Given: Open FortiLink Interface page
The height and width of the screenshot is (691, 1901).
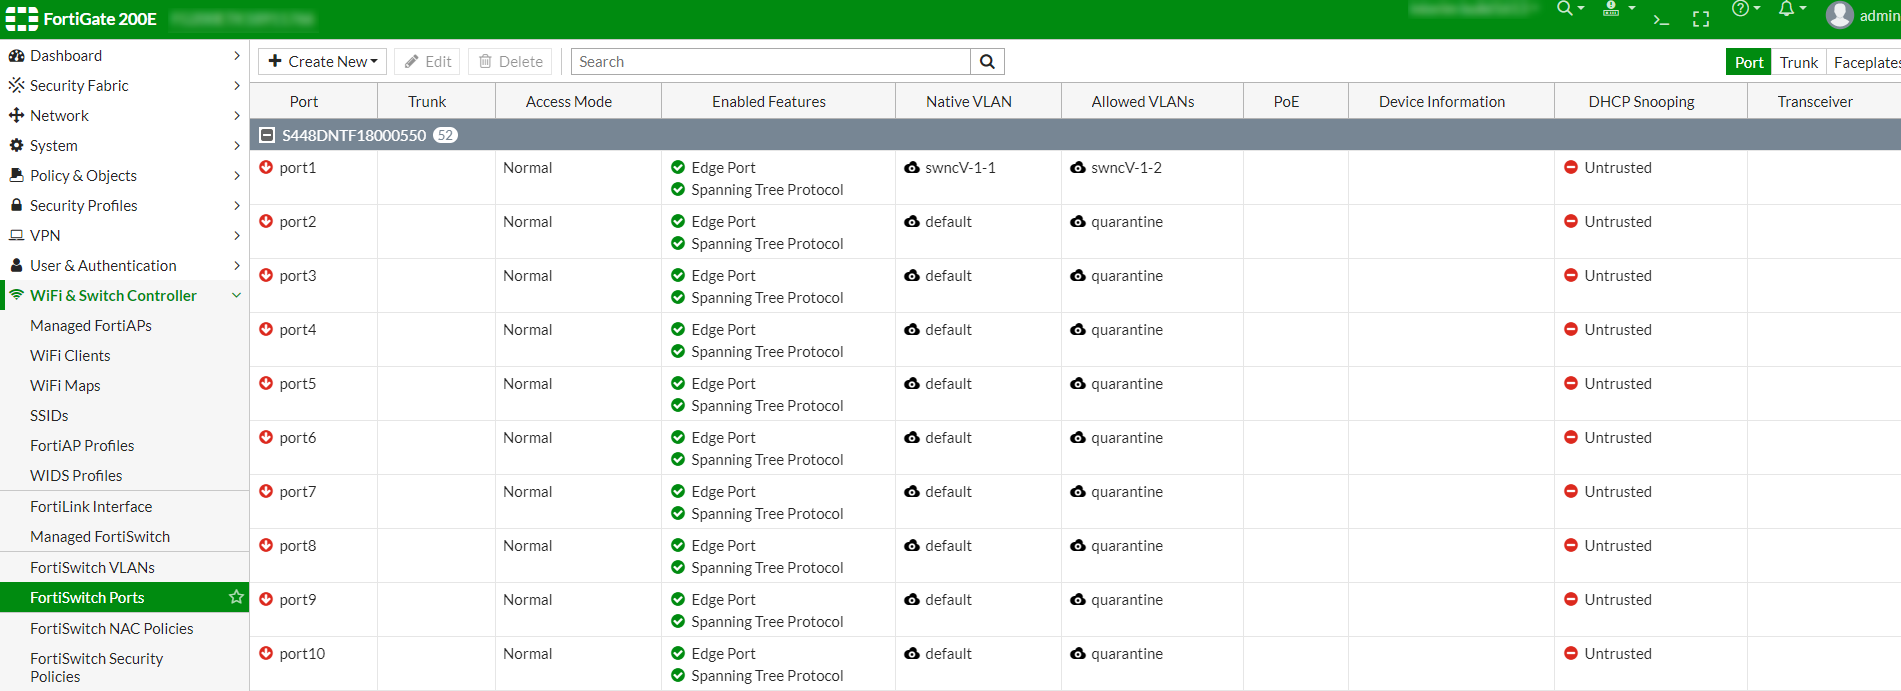Looking at the screenshot, I should point(91,507).
